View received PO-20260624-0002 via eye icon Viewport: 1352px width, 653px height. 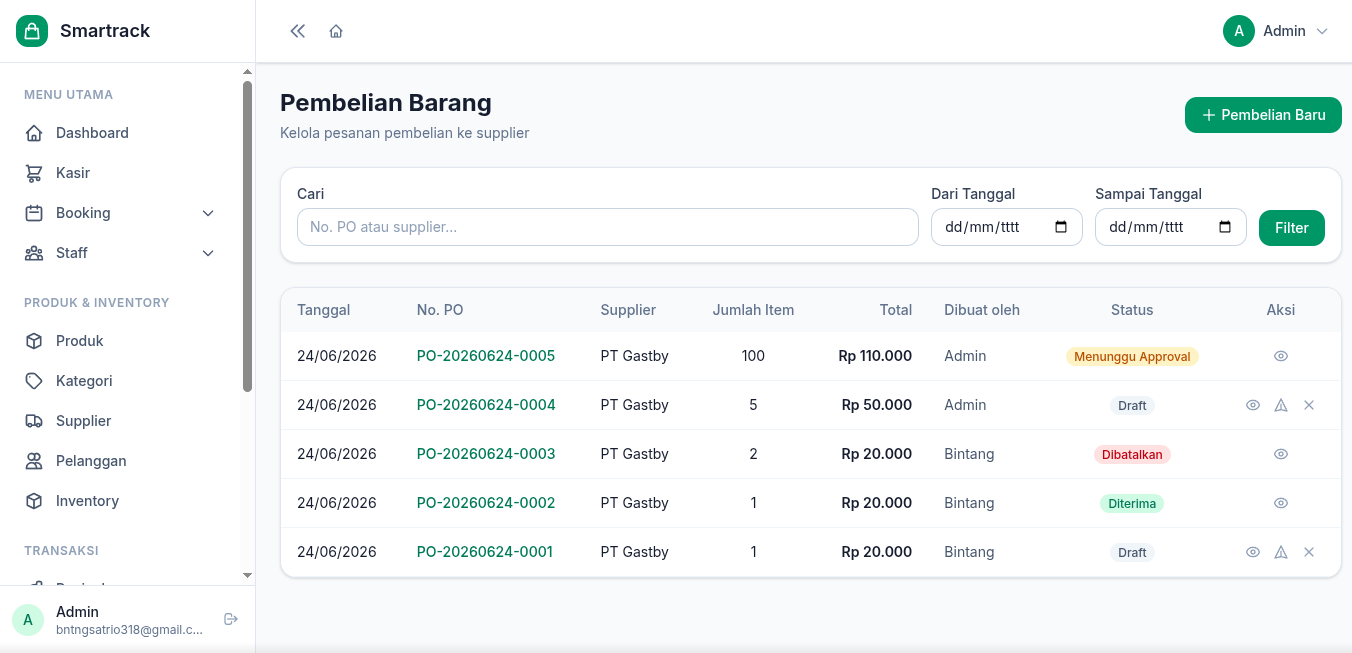point(1281,503)
